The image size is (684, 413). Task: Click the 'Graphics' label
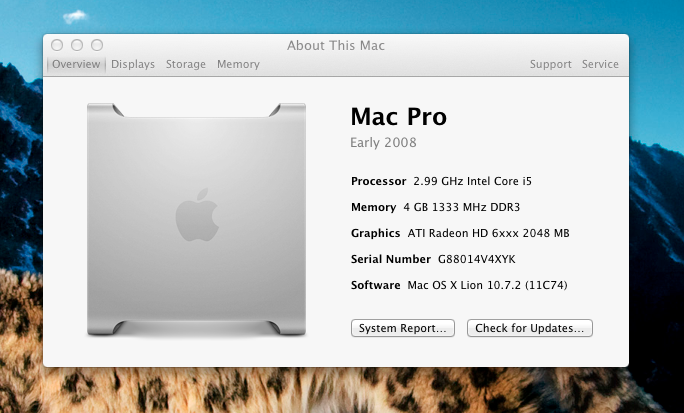click(375, 233)
